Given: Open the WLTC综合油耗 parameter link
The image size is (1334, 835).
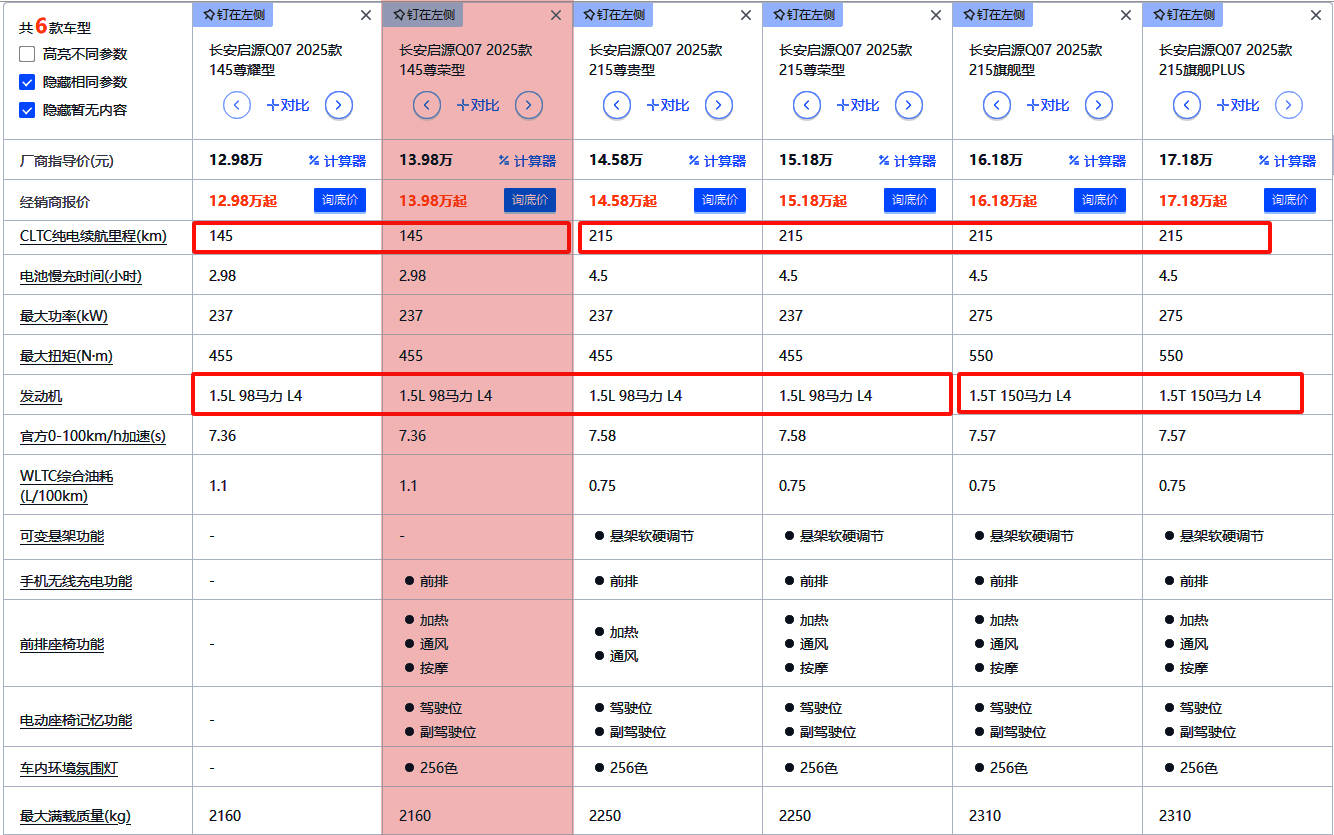Looking at the screenshot, I should [x=67, y=486].
